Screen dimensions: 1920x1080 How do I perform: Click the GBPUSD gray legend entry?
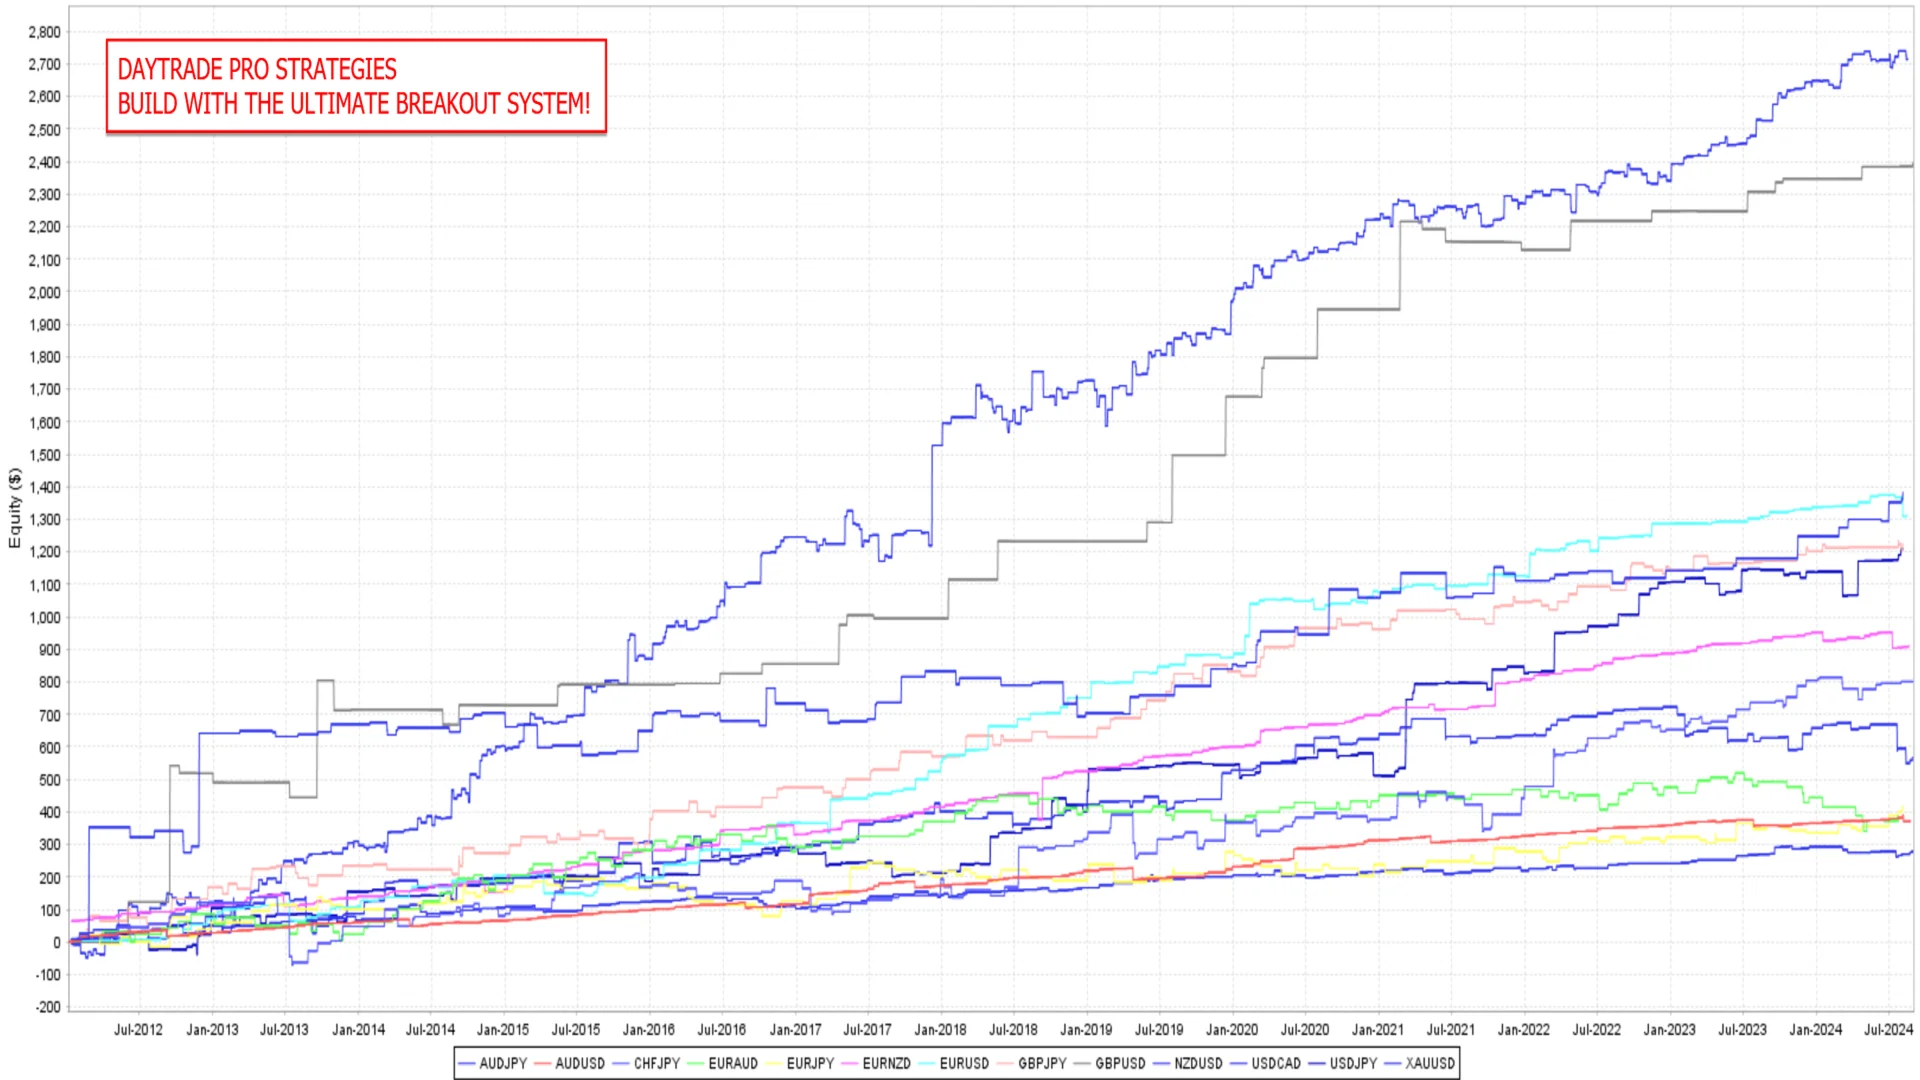point(1110,1063)
